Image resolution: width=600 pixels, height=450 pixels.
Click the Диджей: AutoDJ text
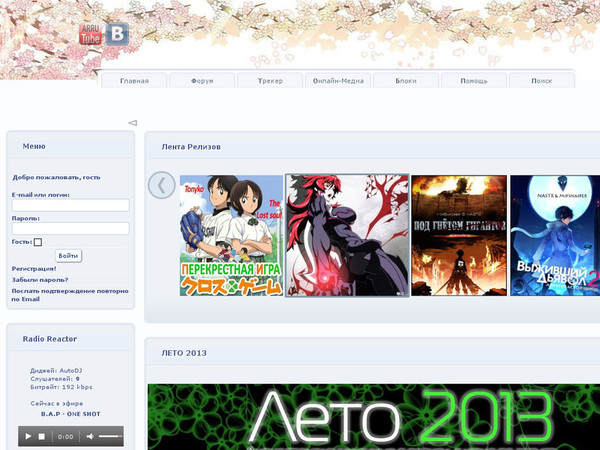(56, 370)
